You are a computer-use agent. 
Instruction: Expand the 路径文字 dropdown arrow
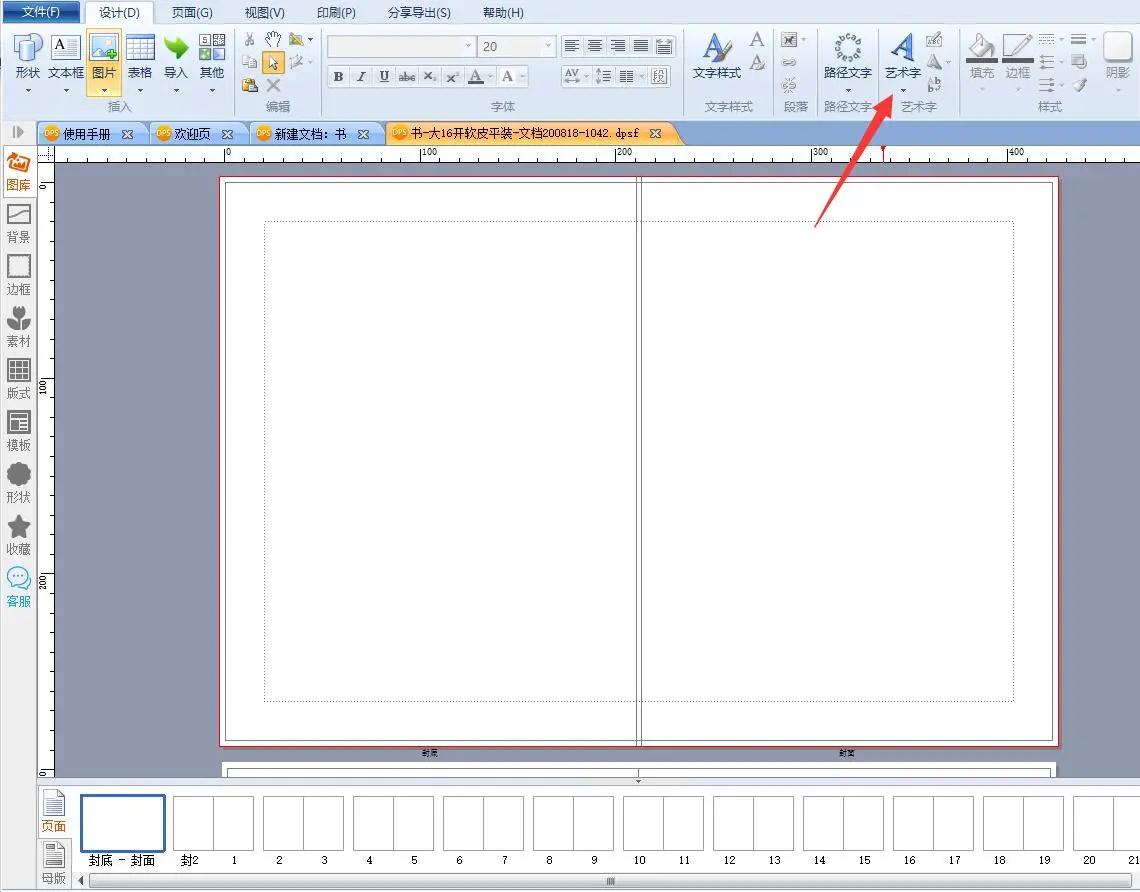click(x=848, y=91)
